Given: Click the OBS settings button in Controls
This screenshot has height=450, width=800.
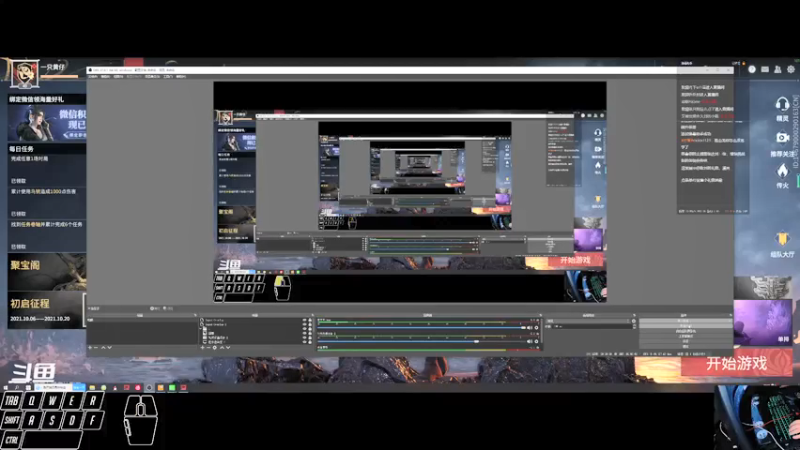Looking at the screenshot, I should click(x=685, y=341).
